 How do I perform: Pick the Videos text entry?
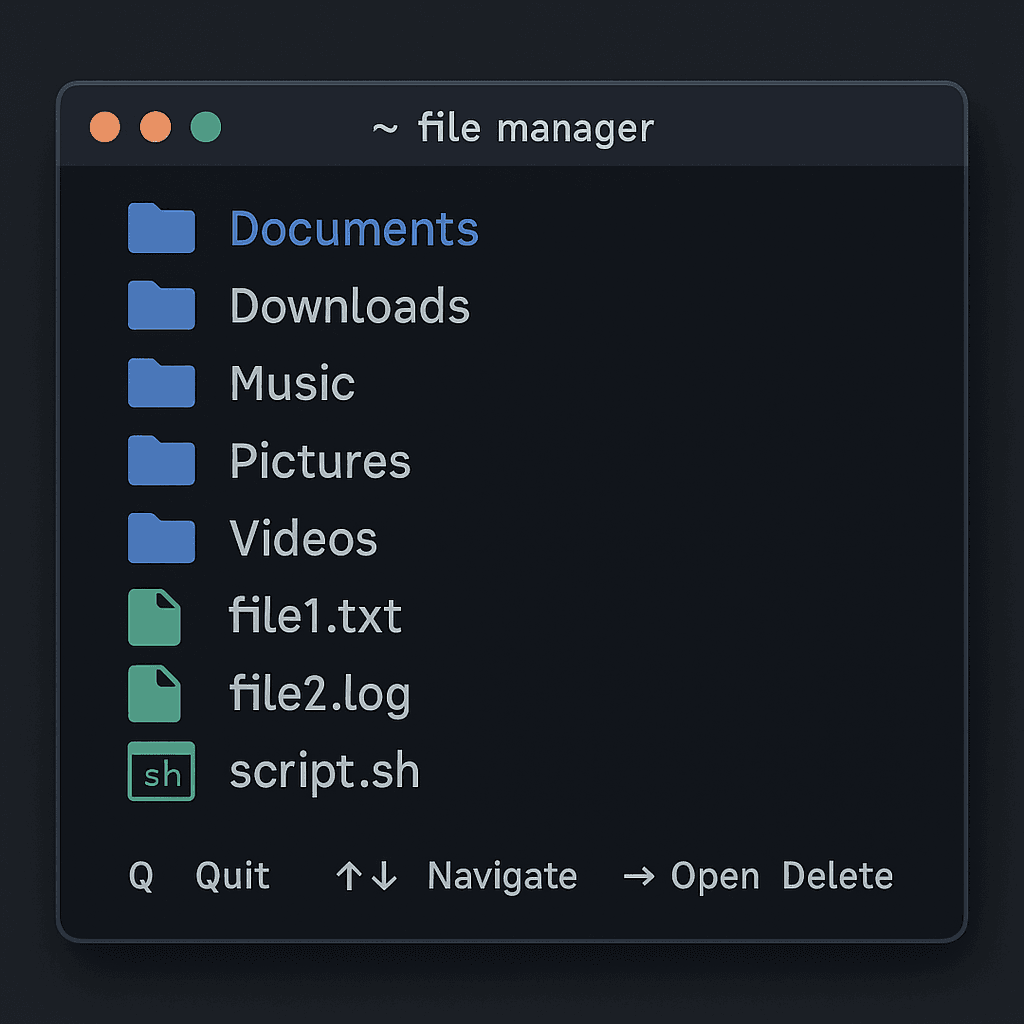click(303, 539)
